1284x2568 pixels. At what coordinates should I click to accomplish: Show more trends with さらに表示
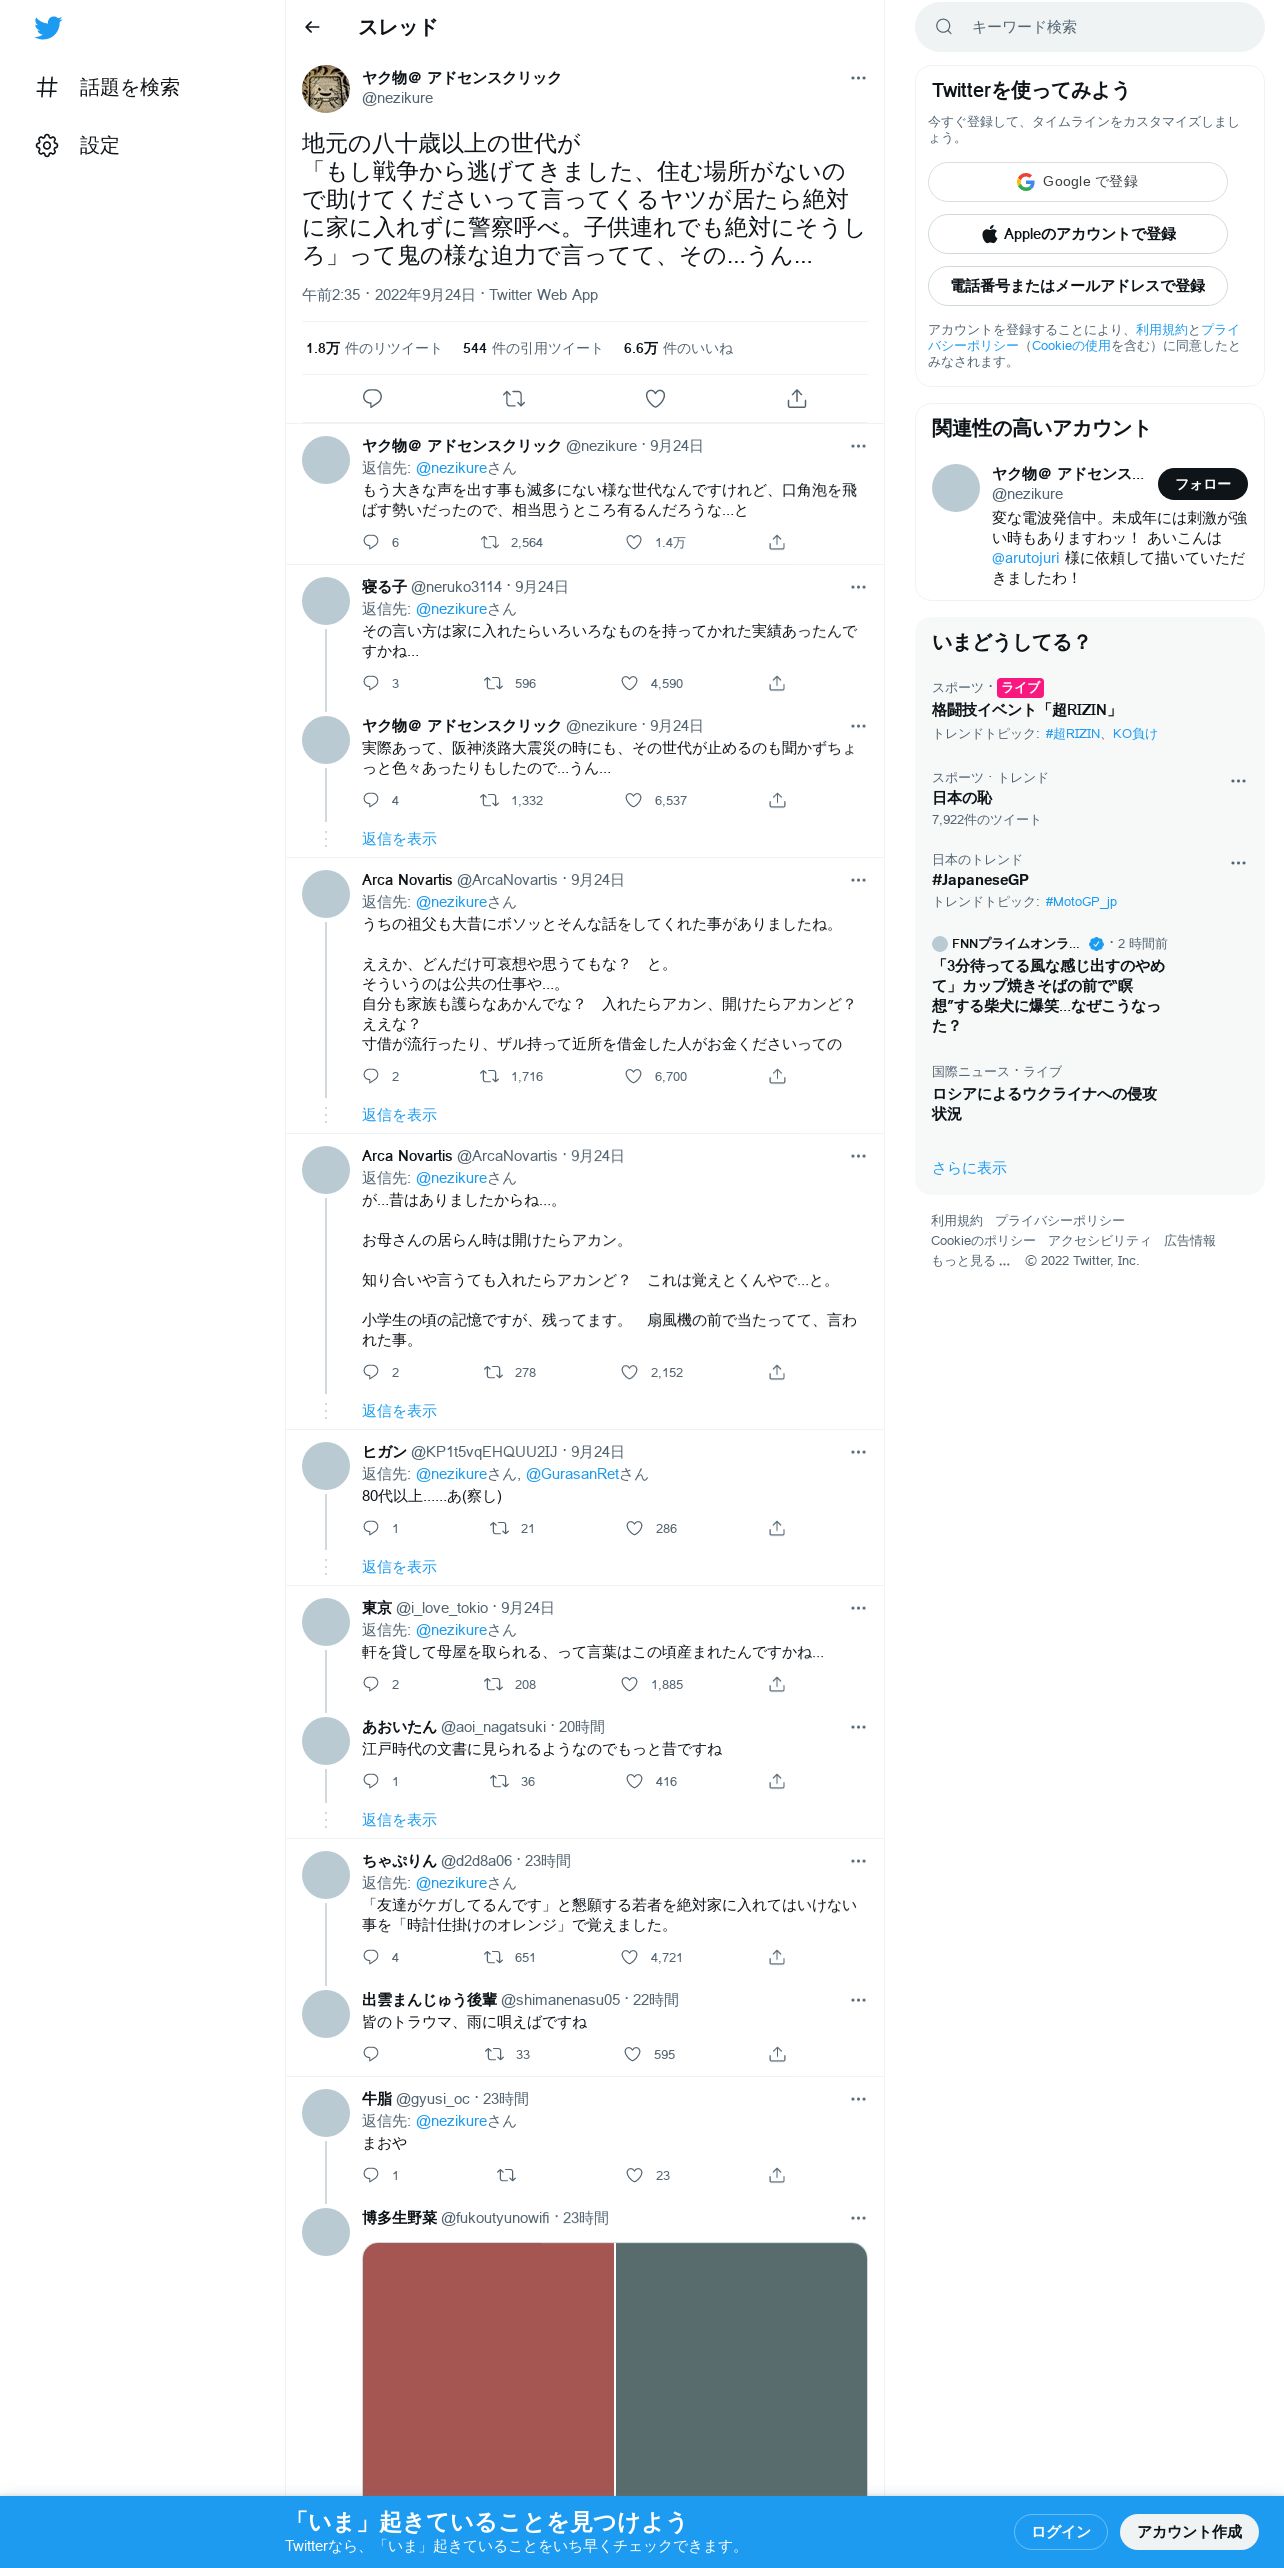[969, 1168]
